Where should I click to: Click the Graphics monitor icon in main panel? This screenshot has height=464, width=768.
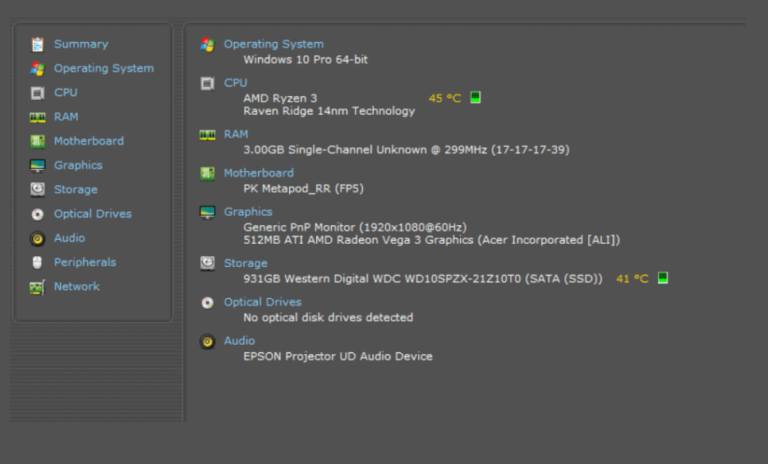[x=207, y=213]
